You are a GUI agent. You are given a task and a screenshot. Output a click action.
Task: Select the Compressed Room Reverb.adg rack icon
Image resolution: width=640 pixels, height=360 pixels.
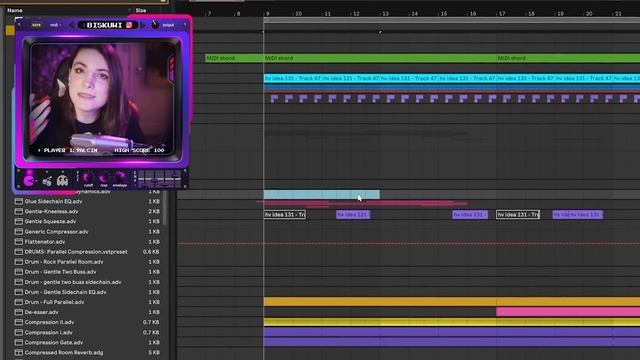tap(18, 352)
